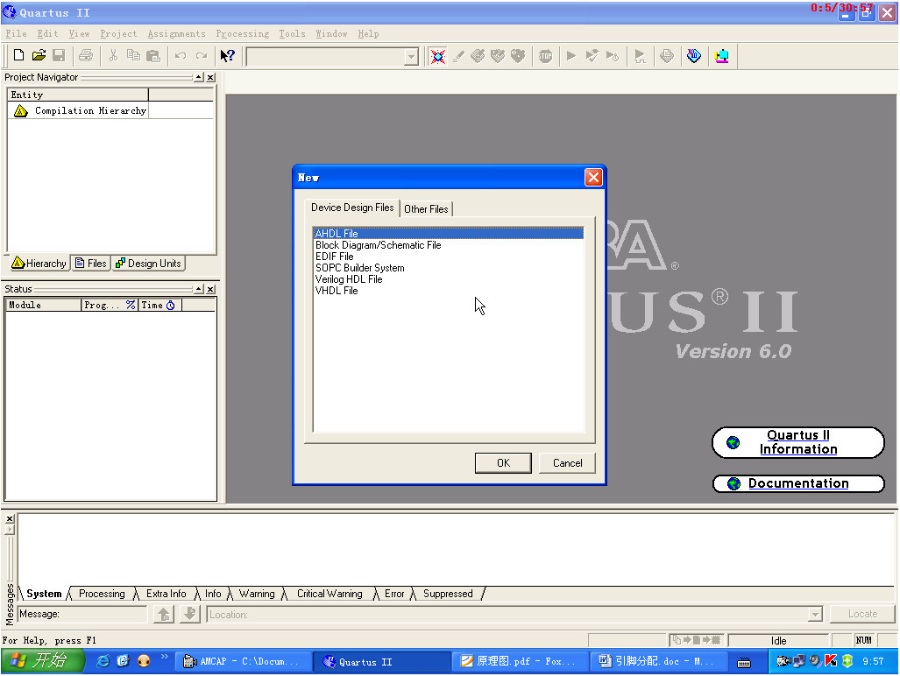Viewport: 900px width, 676px height.
Task: Click the Settings icon right of the toolbar combo box
Action: click(x=438, y=56)
